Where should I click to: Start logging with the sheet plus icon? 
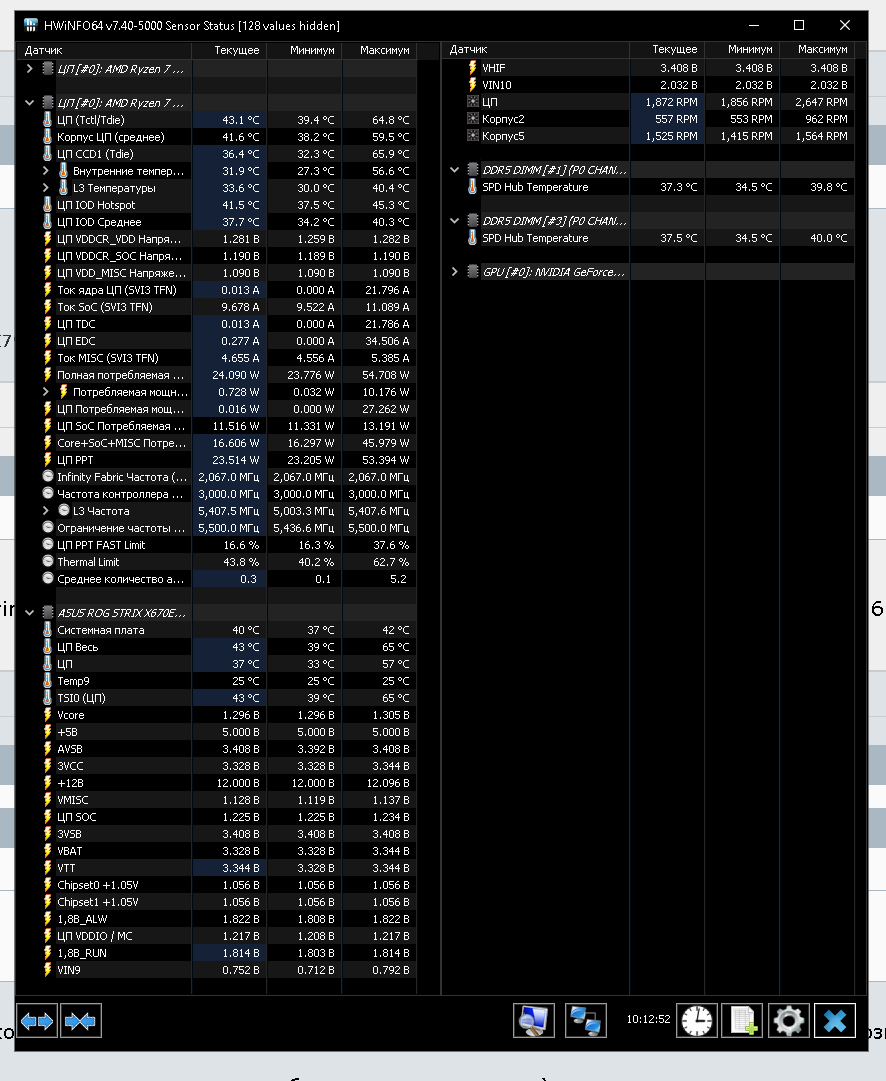[x=743, y=1020]
